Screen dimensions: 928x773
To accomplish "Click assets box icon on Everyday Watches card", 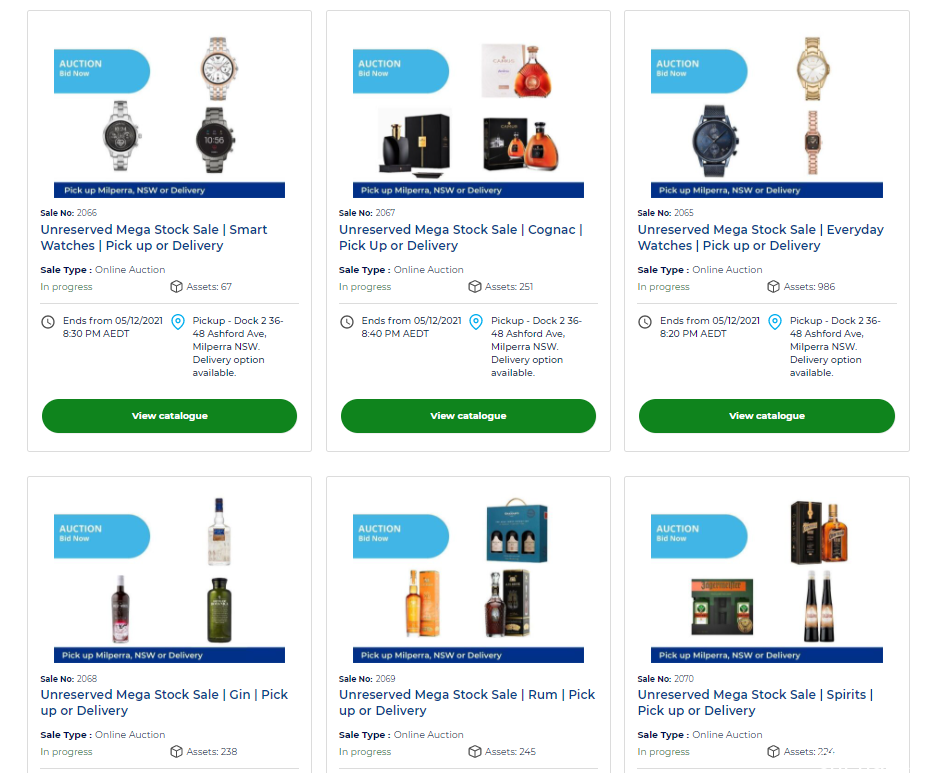I will (x=773, y=286).
